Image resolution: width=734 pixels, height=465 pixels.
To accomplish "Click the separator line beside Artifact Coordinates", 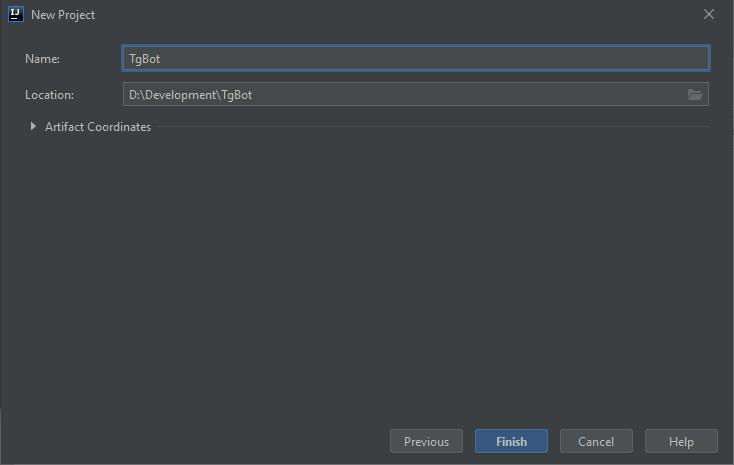I will [433, 126].
